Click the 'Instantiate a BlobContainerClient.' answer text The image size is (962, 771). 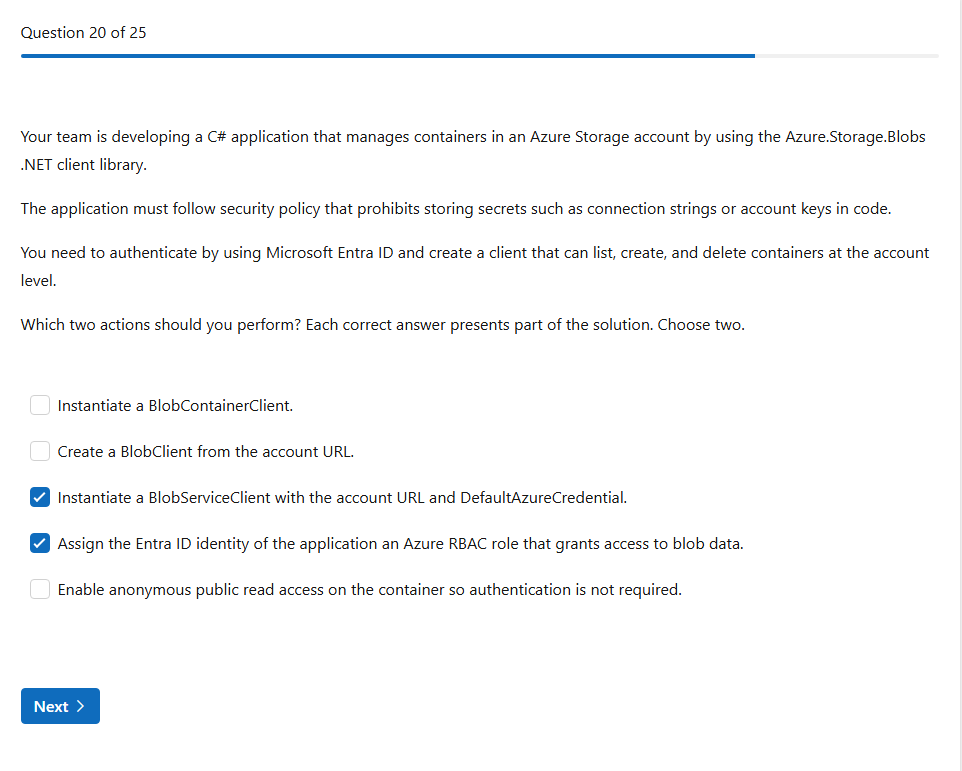[x=175, y=406]
